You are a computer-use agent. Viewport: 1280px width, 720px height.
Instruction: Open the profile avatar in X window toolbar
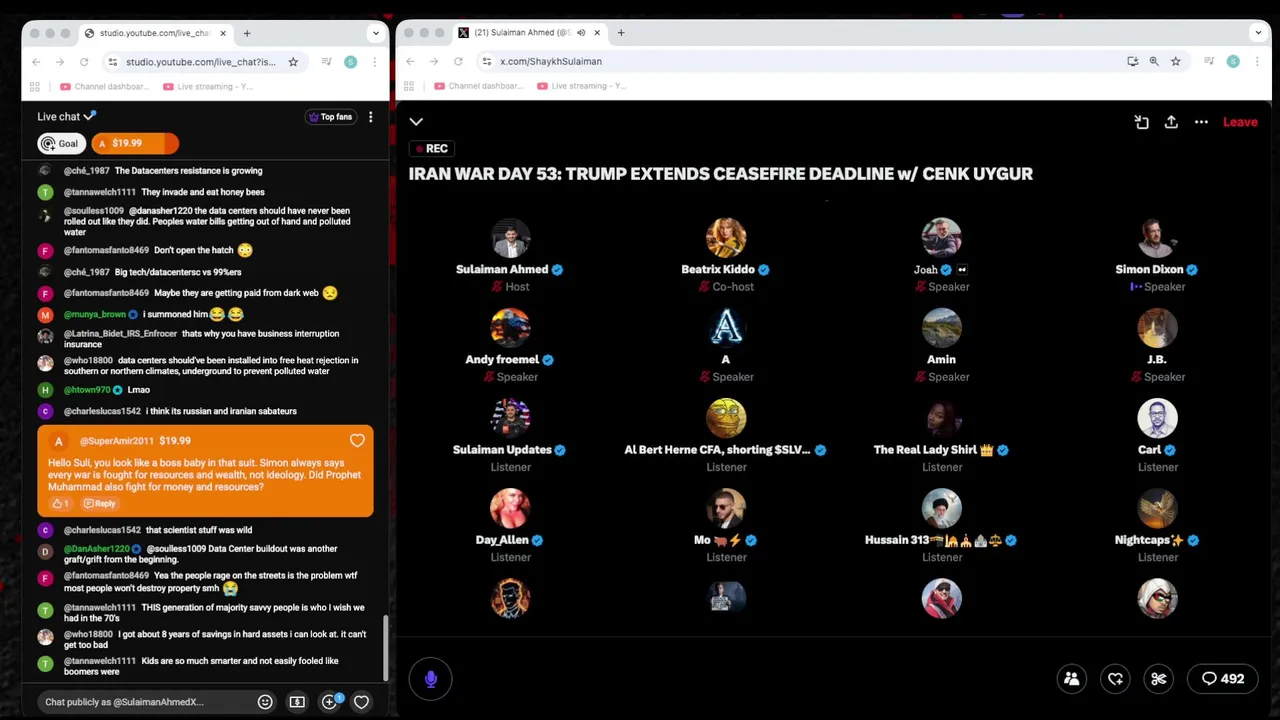point(1233,62)
